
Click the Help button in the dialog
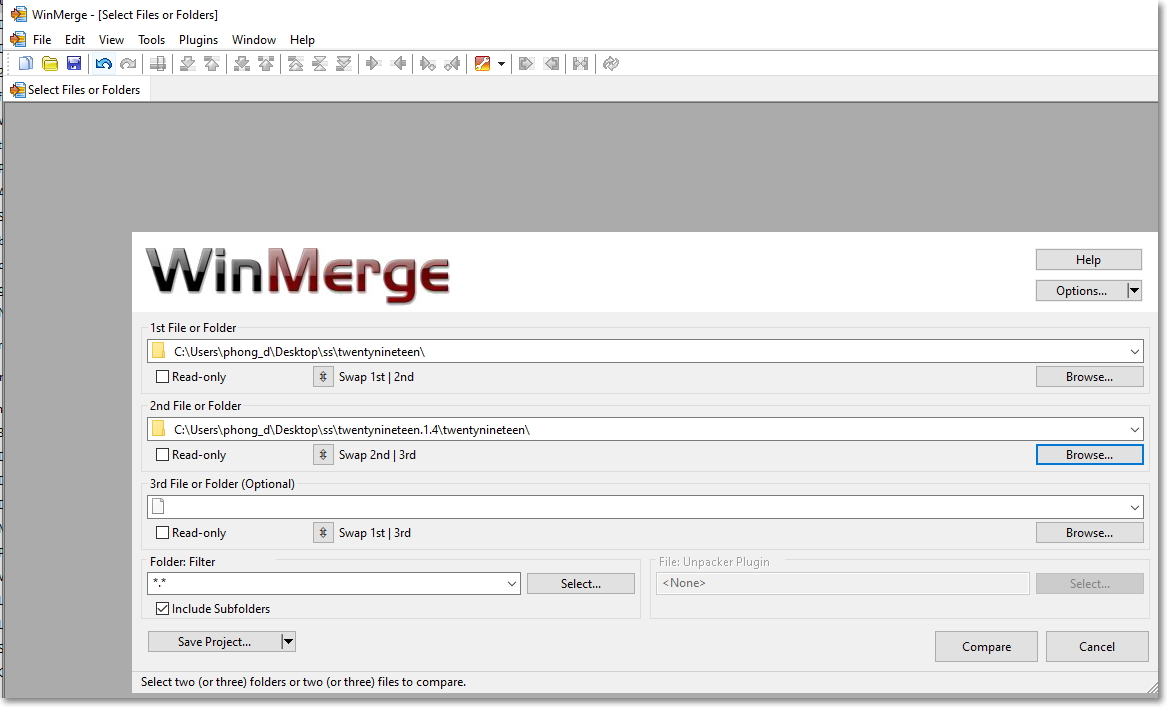point(1088,260)
